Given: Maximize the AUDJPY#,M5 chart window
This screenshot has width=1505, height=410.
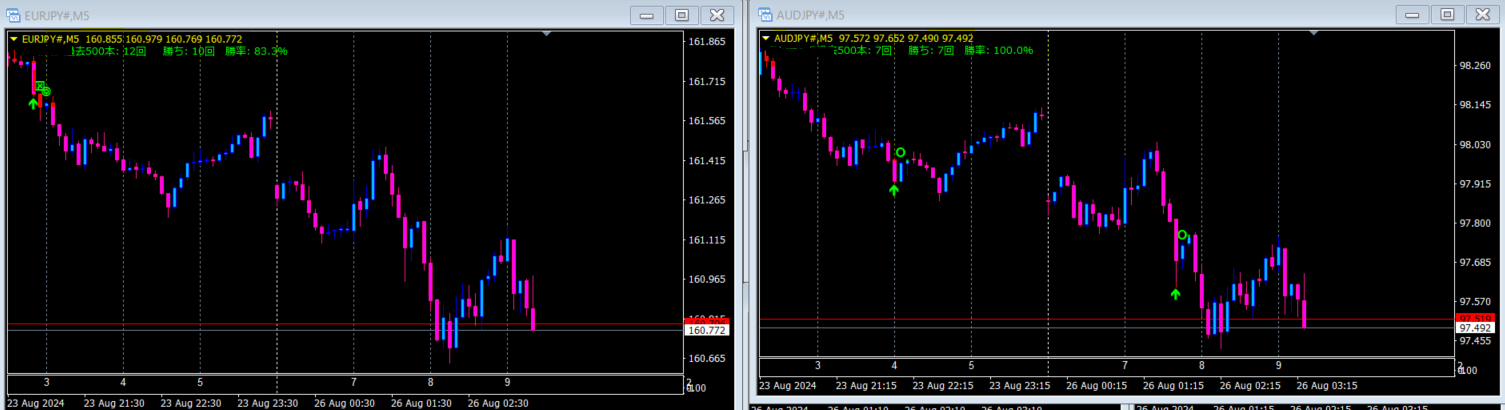Looking at the screenshot, I should point(1447,14).
